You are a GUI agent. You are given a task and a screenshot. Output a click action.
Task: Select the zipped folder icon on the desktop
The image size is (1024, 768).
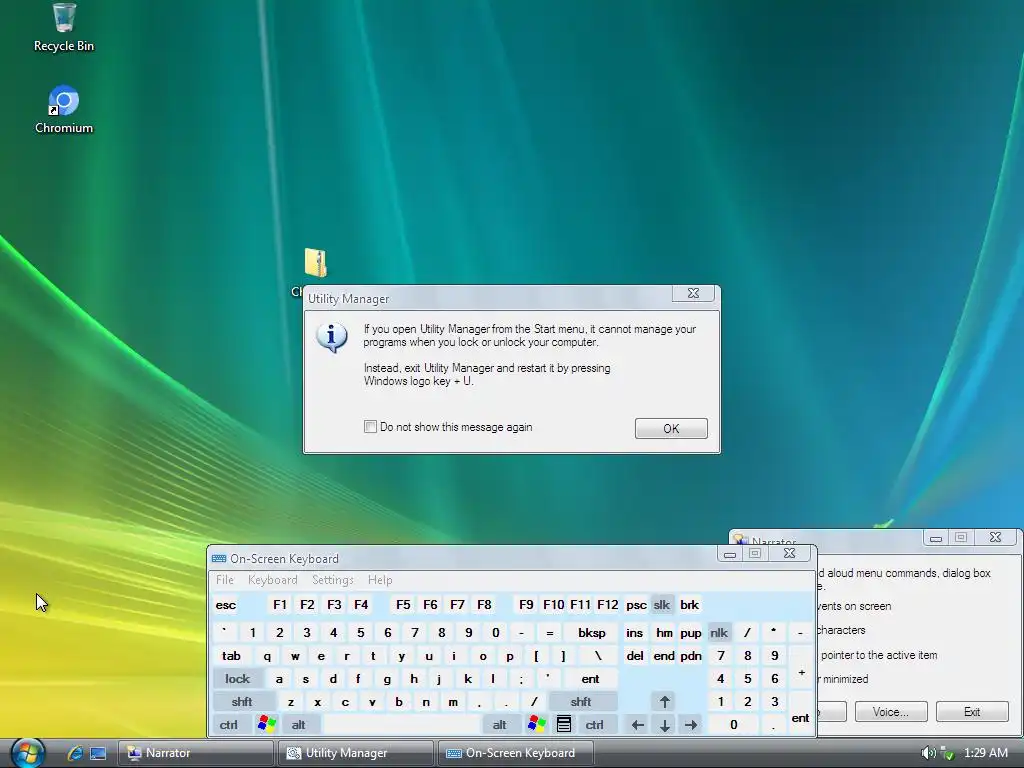point(315,263)
